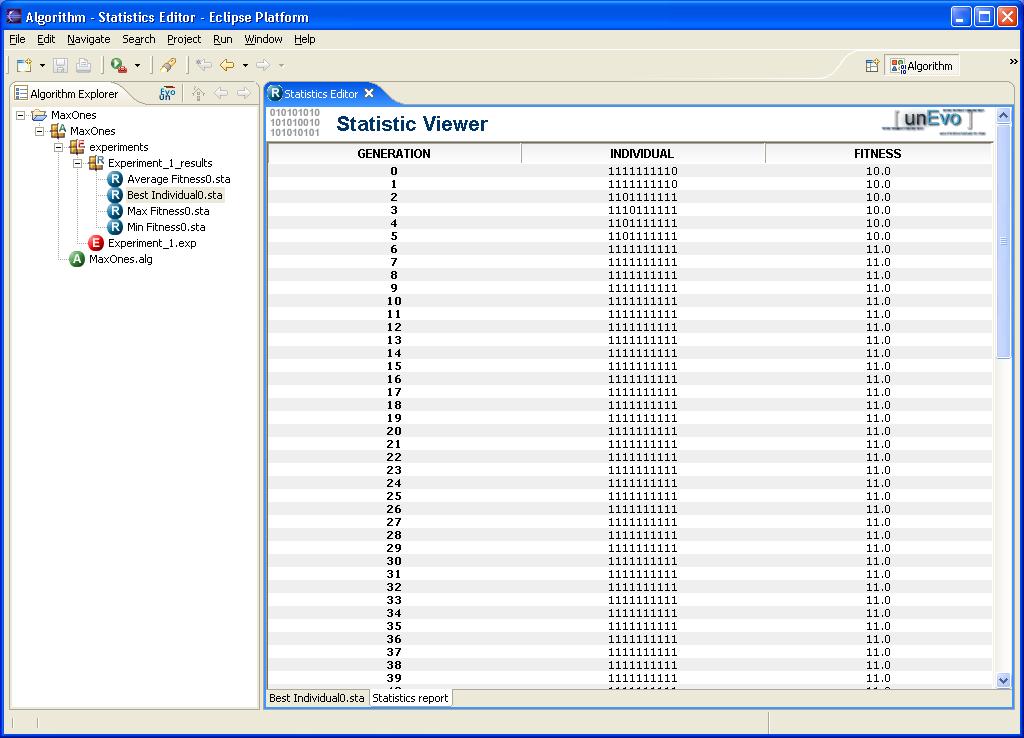Screen dimensions: 1024x738
Task: Click the Evo icon in Algorithm Explorer
Action: coord(167,93)
